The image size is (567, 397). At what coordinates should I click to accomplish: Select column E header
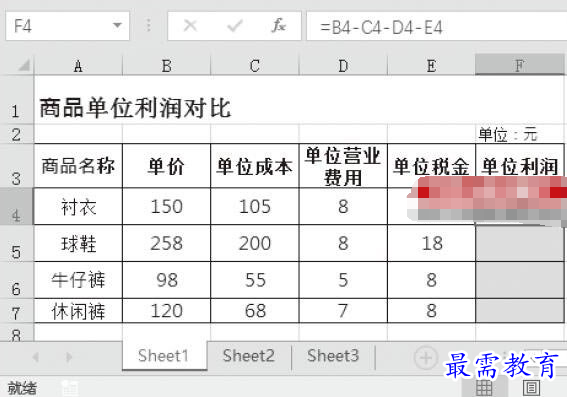431,66
